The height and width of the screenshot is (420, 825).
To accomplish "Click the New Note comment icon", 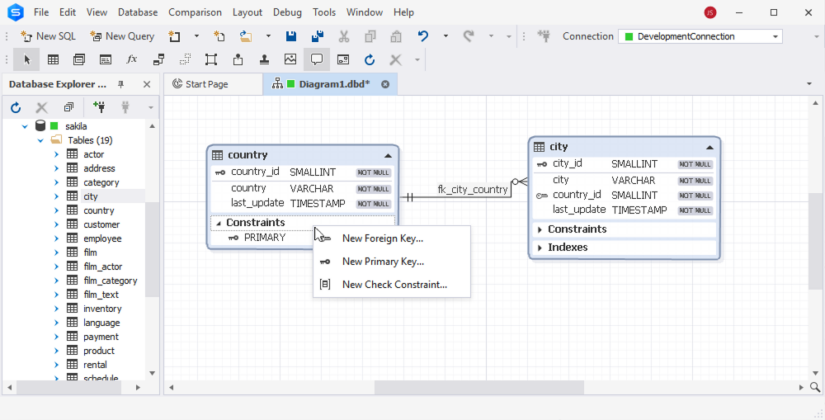I will (x=316, y=60).
